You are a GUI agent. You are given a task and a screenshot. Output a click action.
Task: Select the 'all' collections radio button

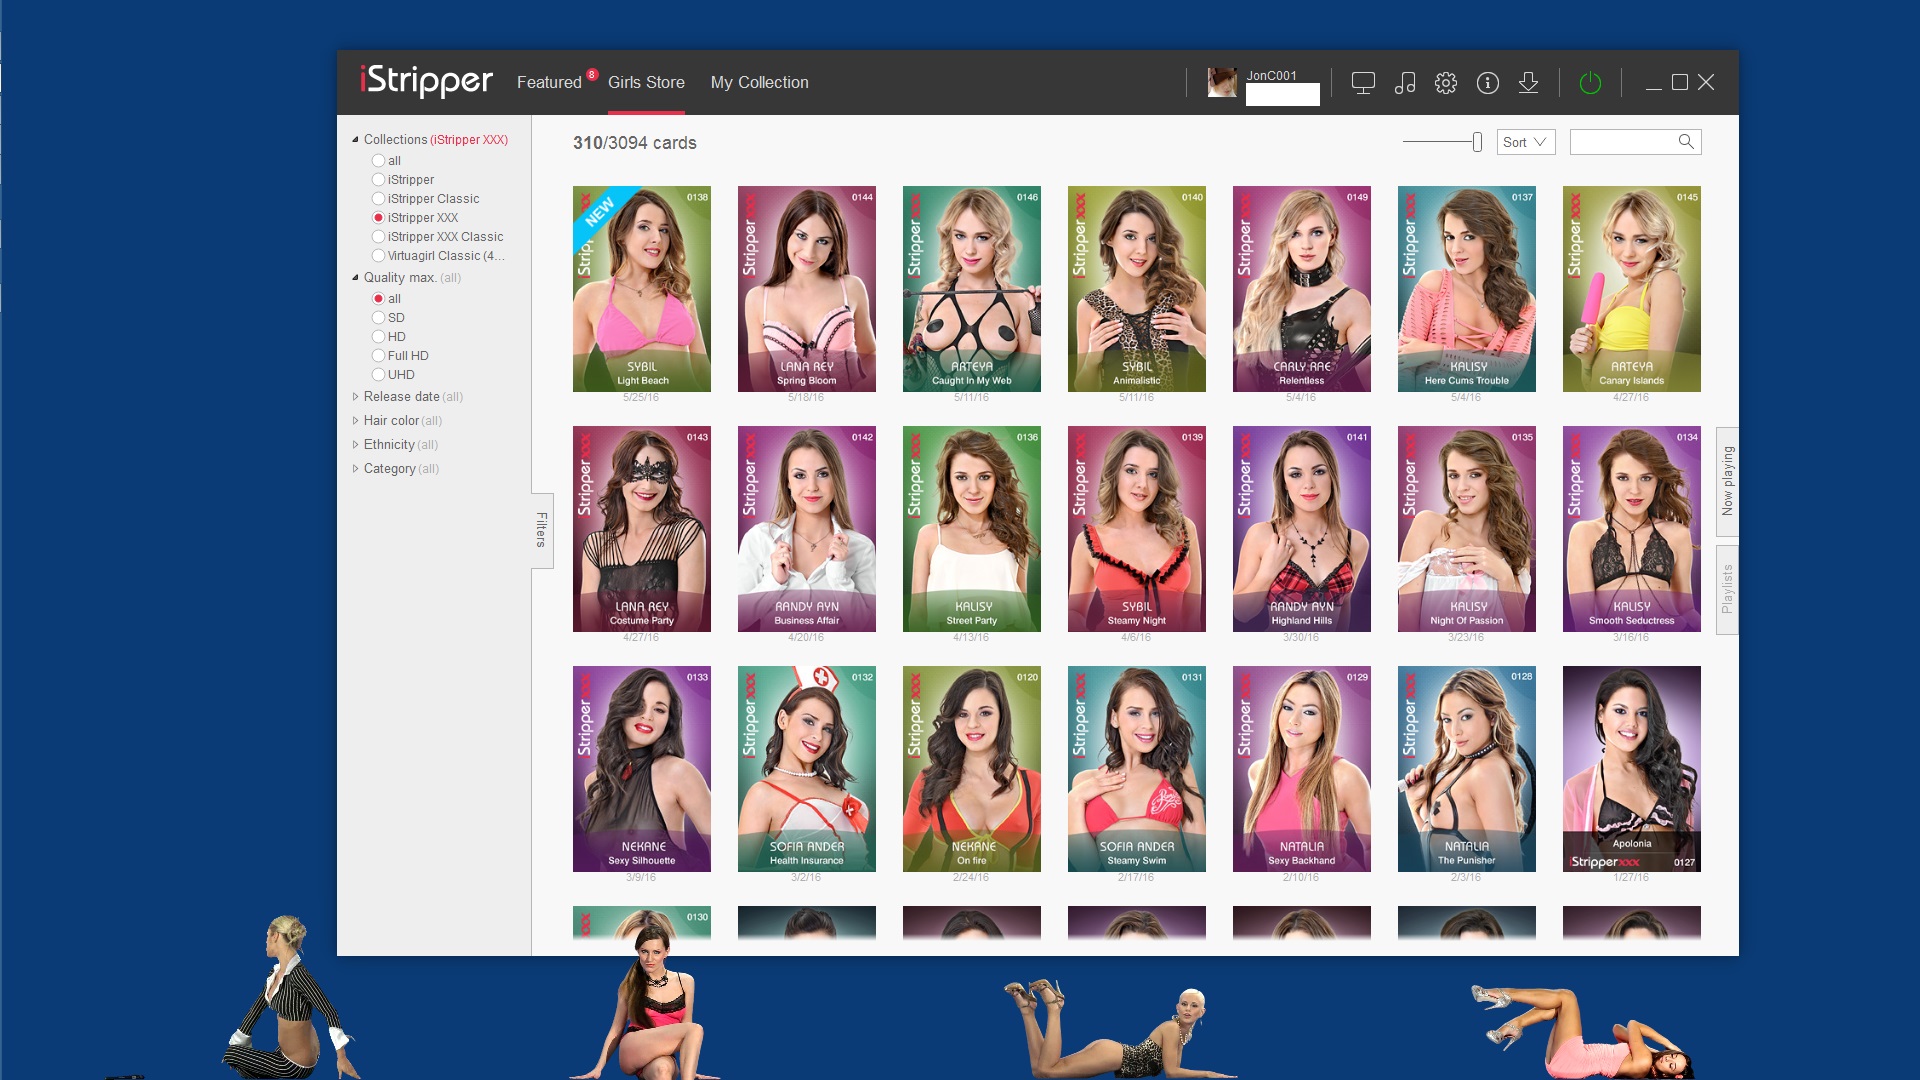coord(378,161)
